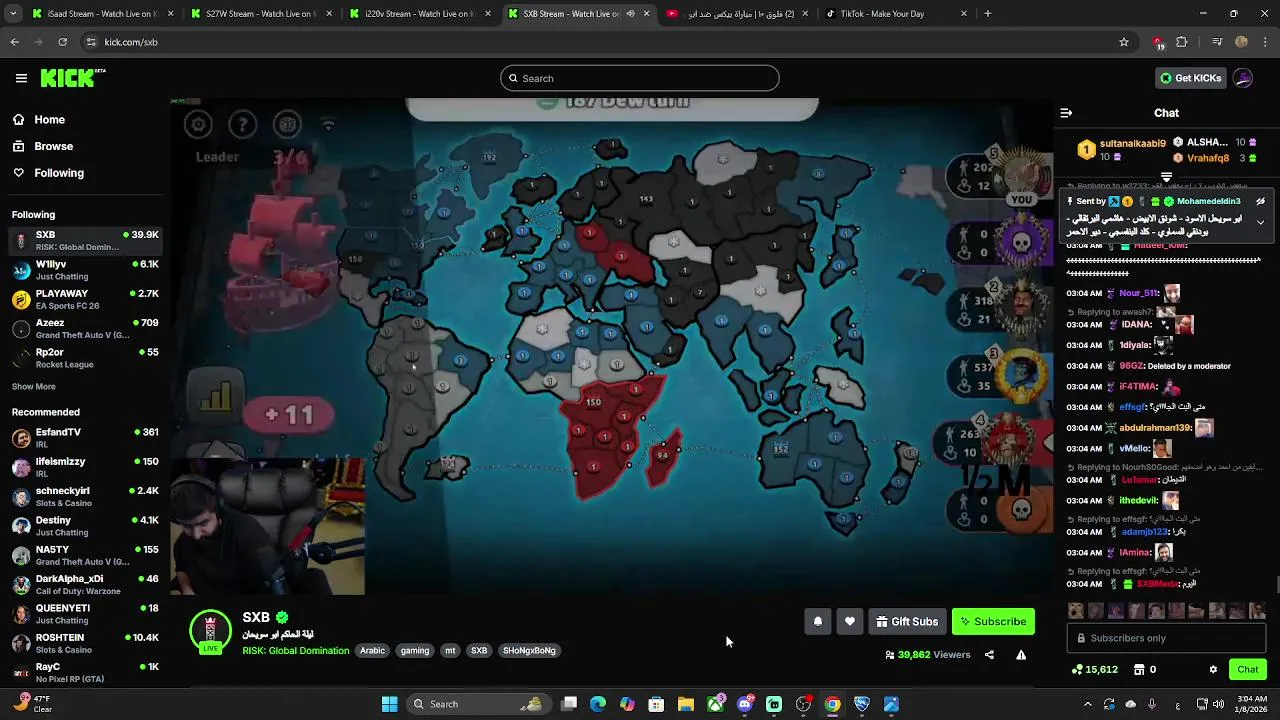
Task: Open Chrome three-dot menu
Action: [1266, 42]
